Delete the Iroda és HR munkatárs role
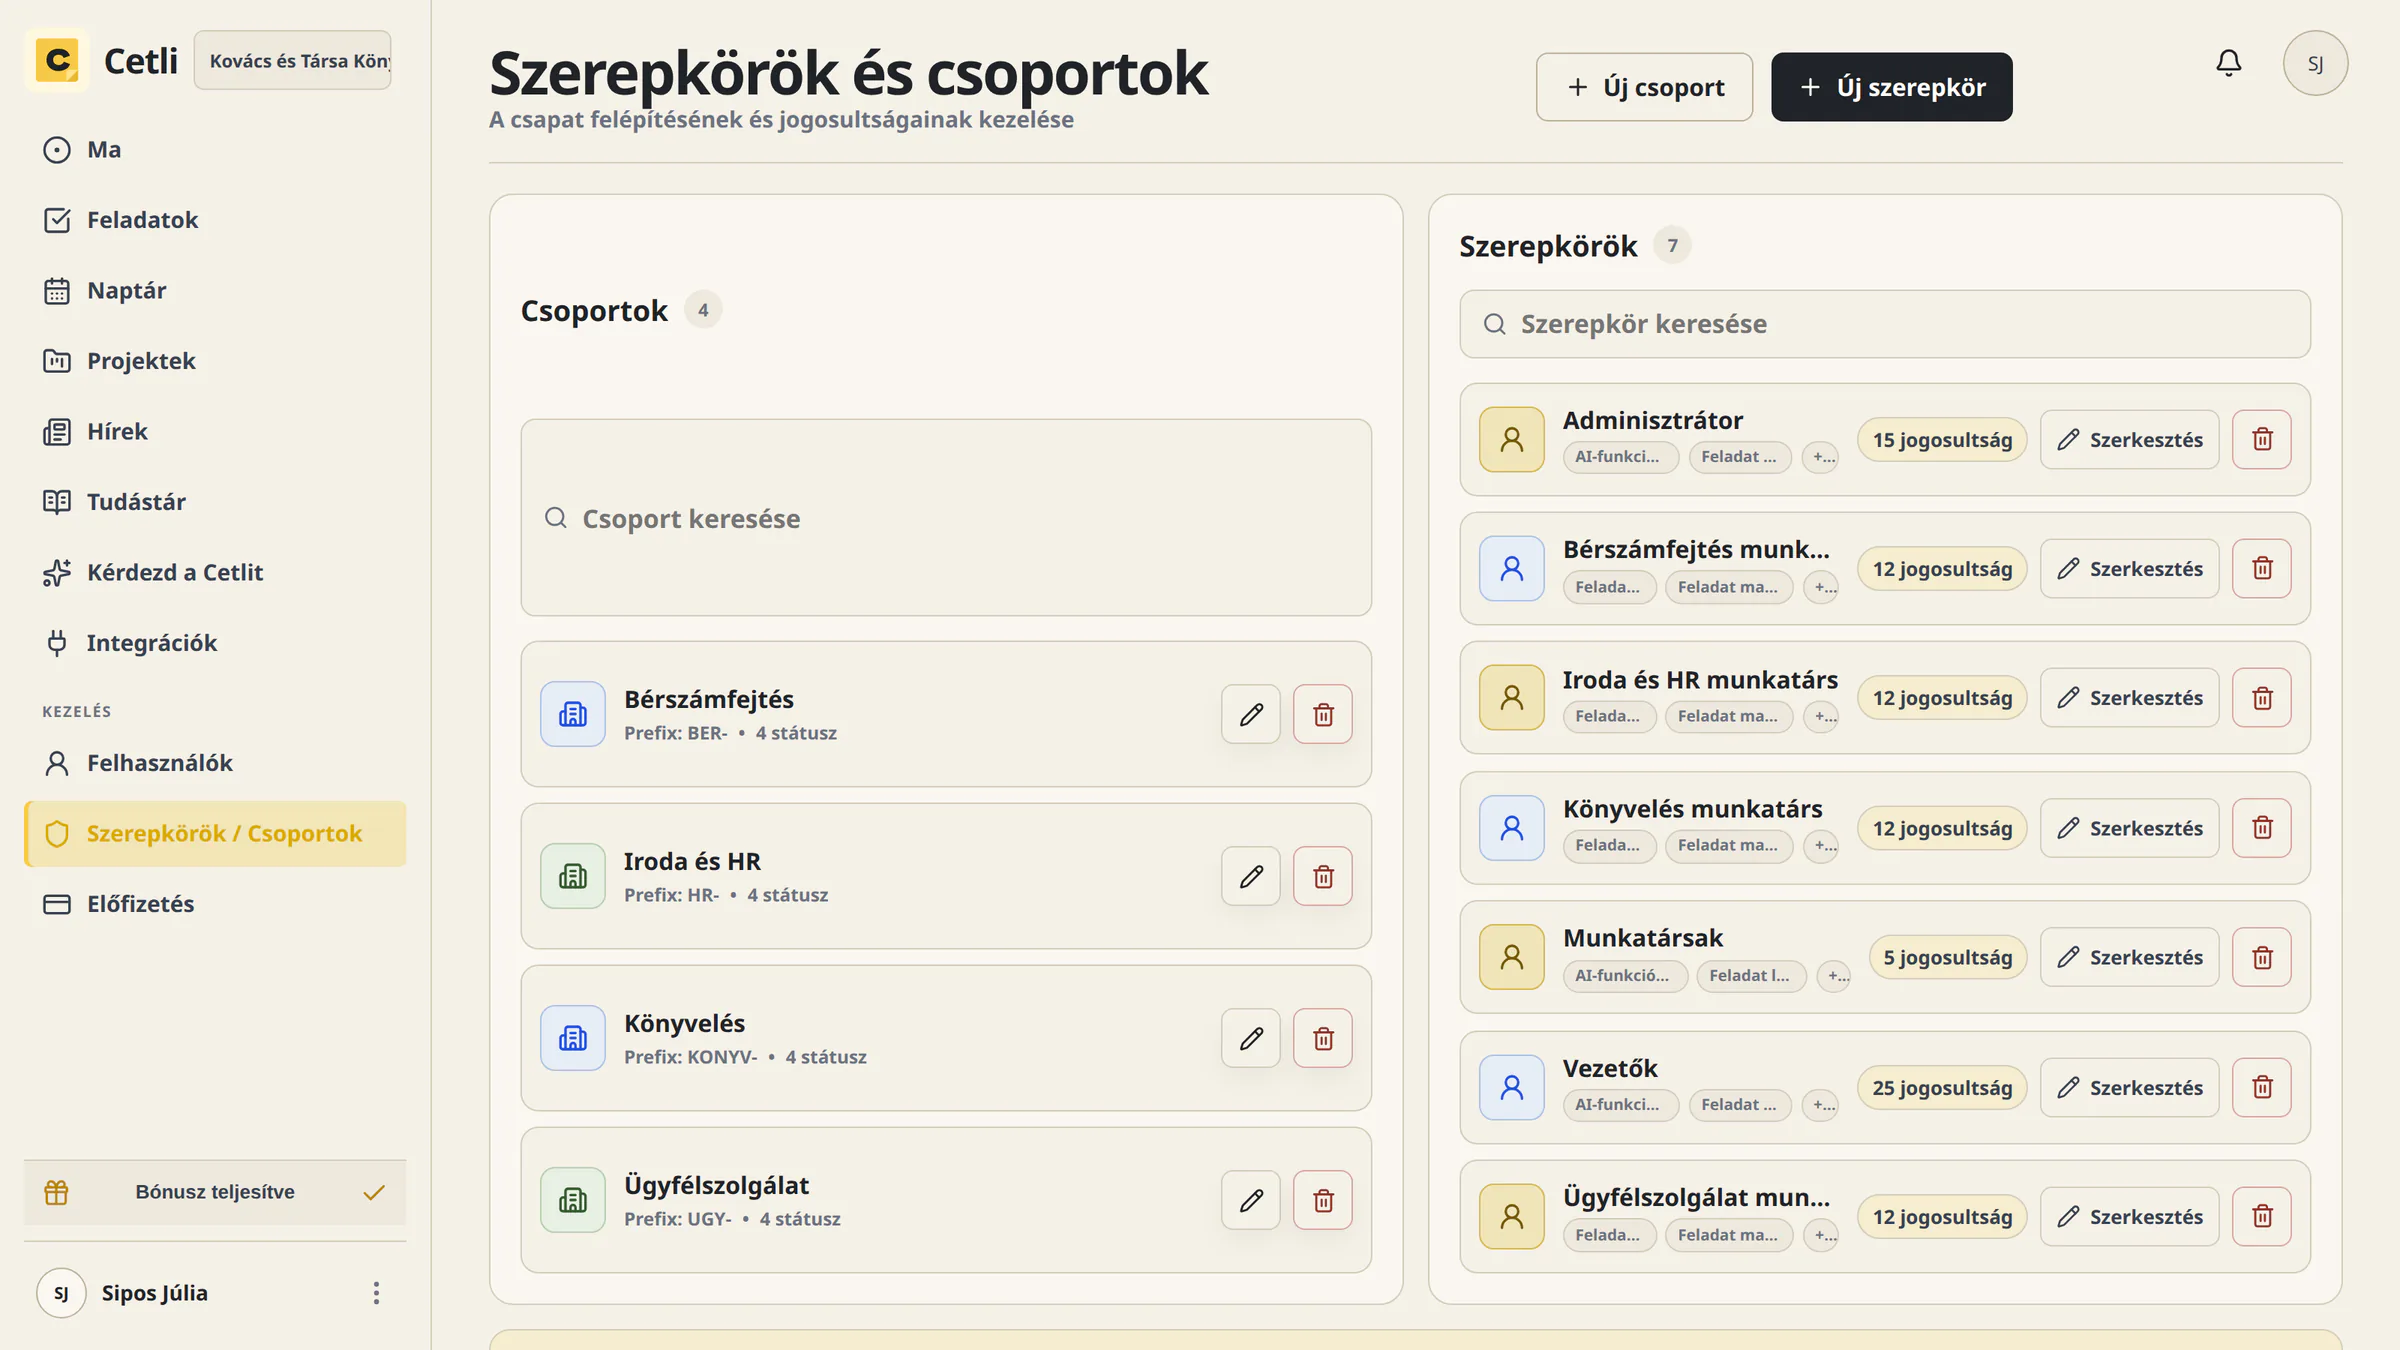Screen dimensions: 2400x1350 (2262, 698)
